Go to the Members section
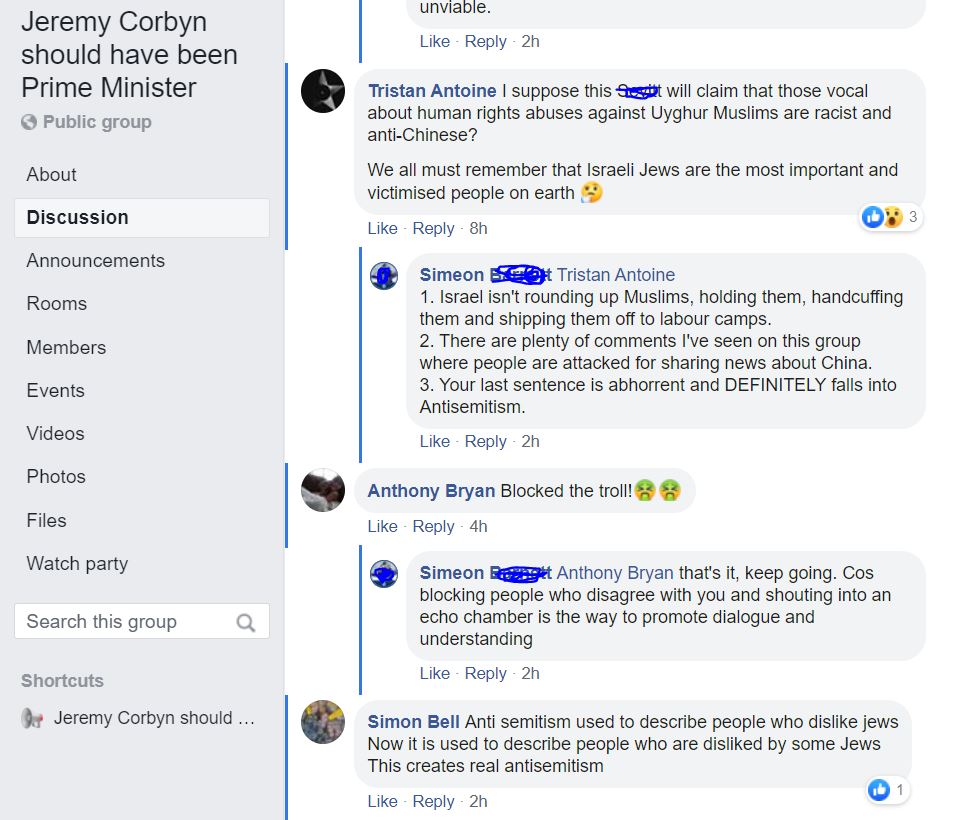The image size is (972, 820). tap(66, 347)
